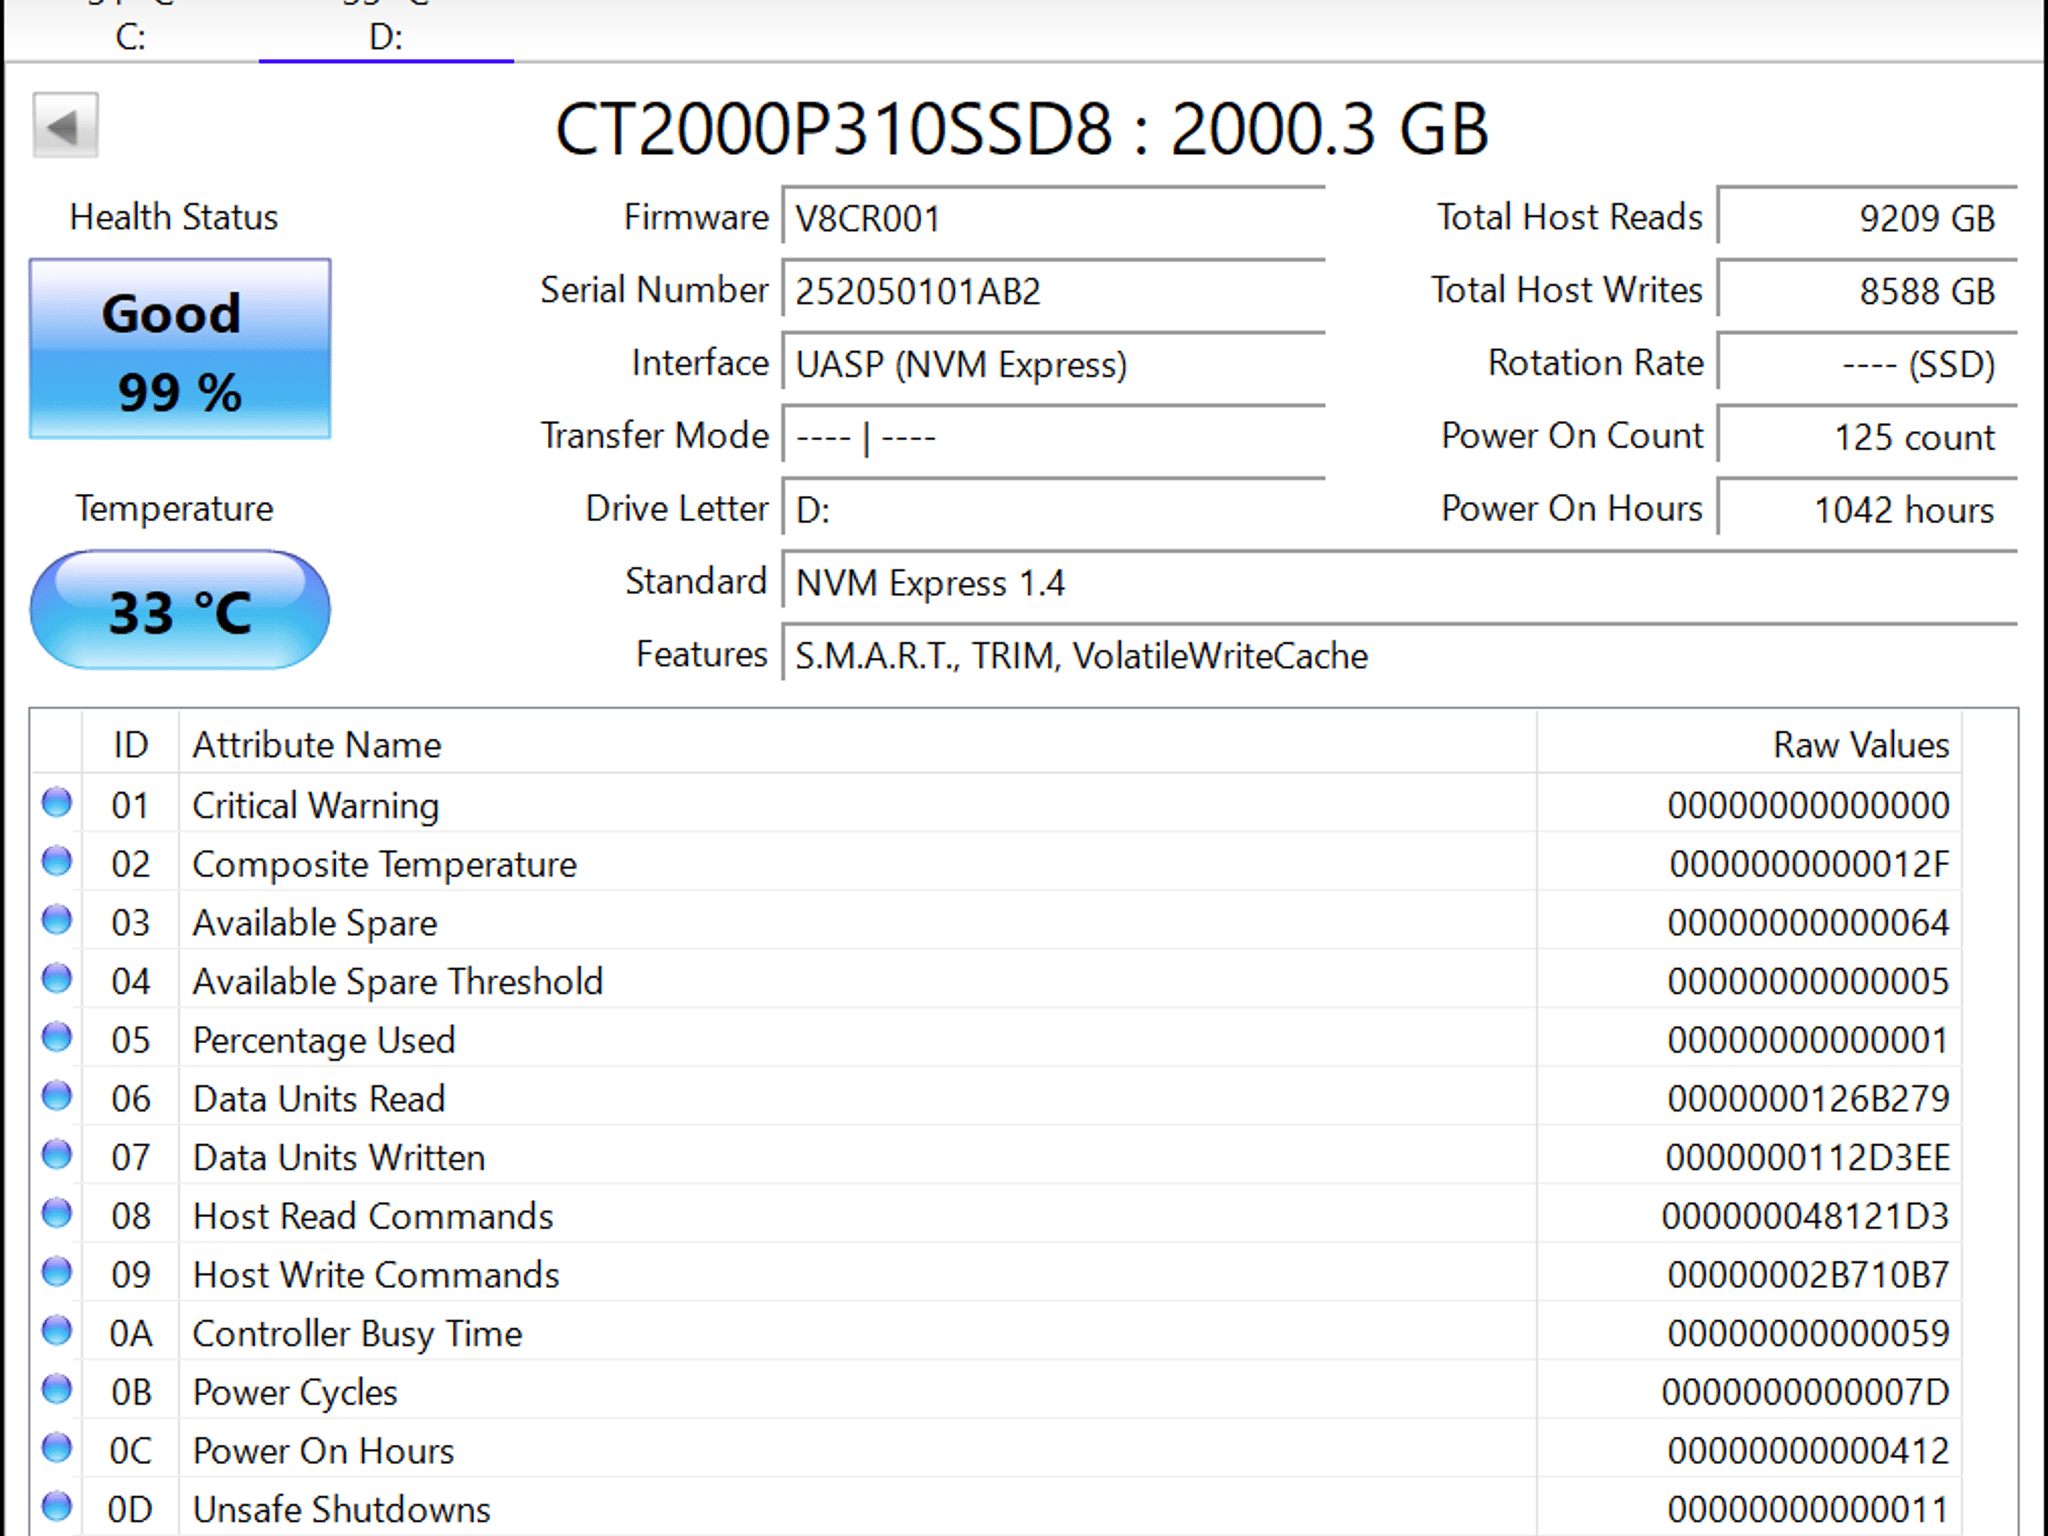The width and height of the screenshot is (2048, 1536).
Task: Click the blue status dot in row ID 03
Action: [x=57, y=920]
